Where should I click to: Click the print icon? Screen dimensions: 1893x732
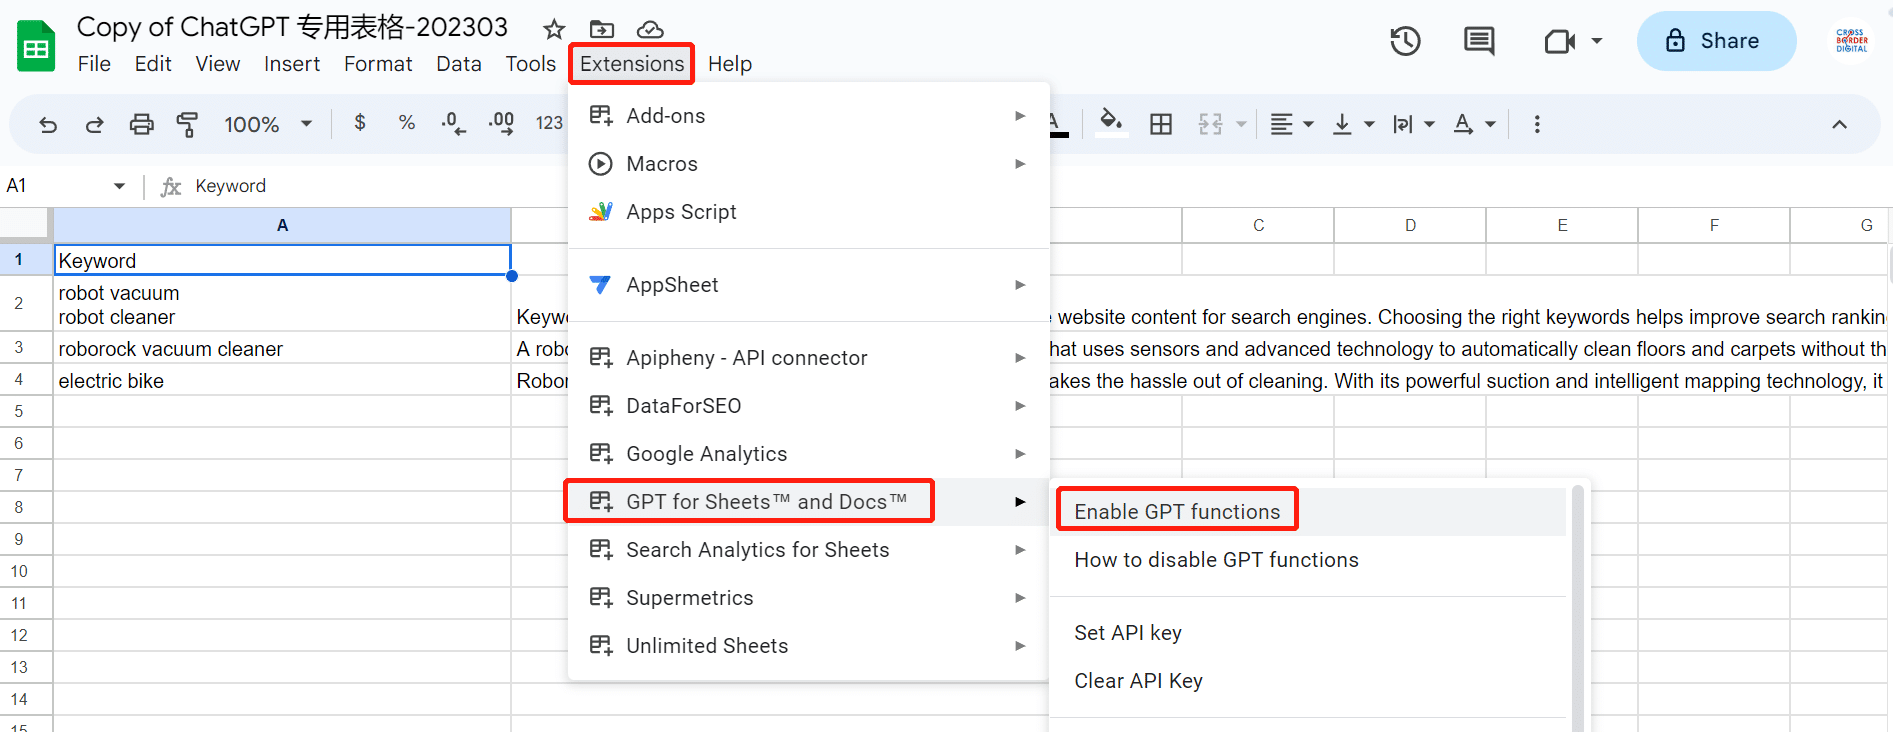tap(141, 124)
